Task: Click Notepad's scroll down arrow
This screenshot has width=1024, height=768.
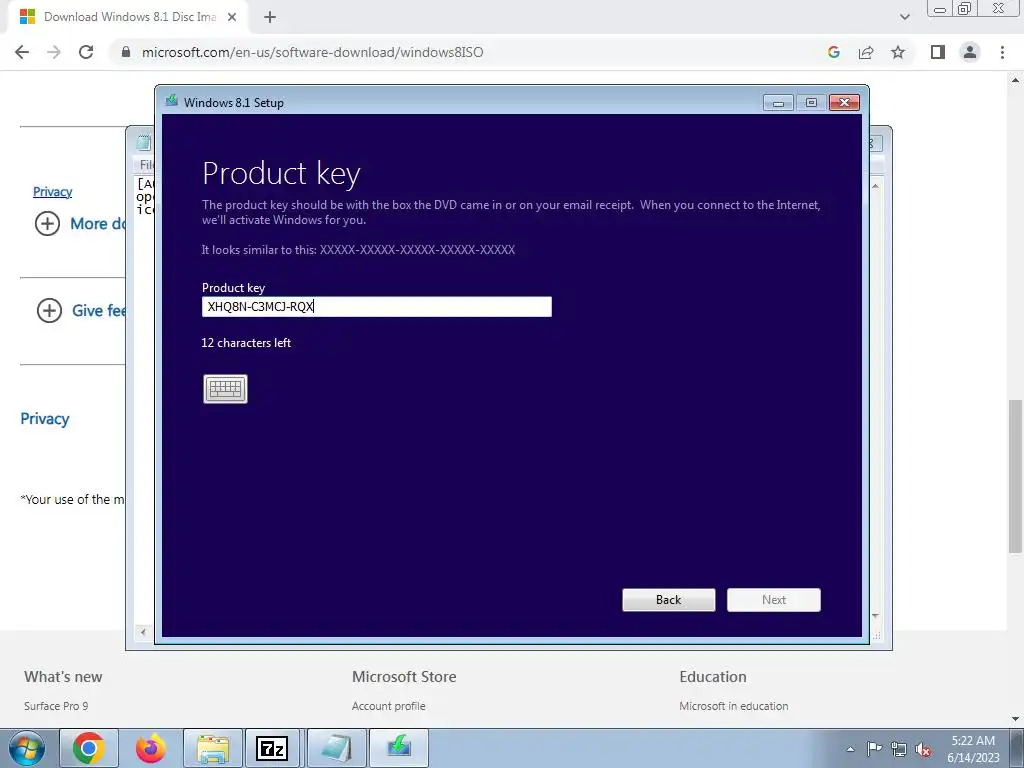Action: (x=875, y=616)
